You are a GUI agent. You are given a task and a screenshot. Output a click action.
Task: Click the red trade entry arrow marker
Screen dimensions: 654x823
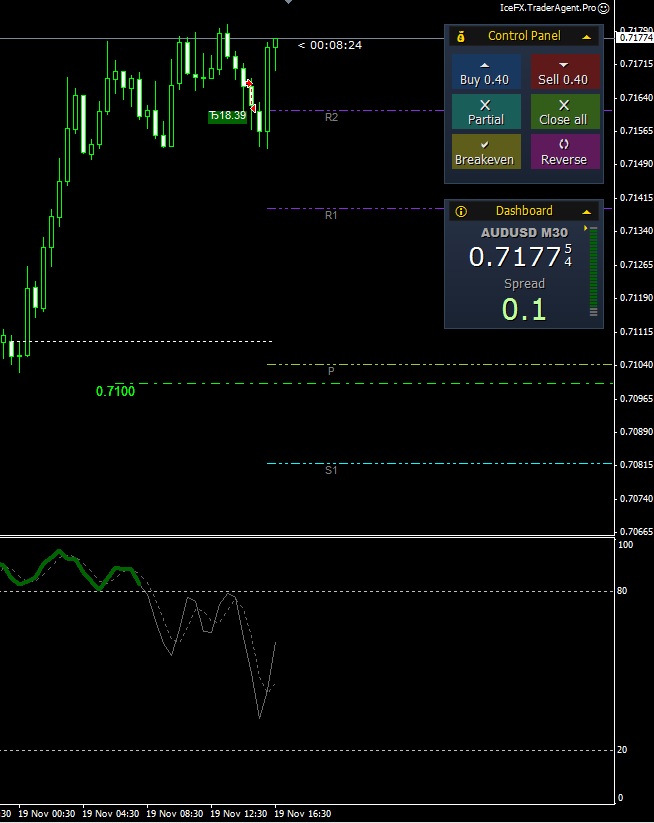249,83
